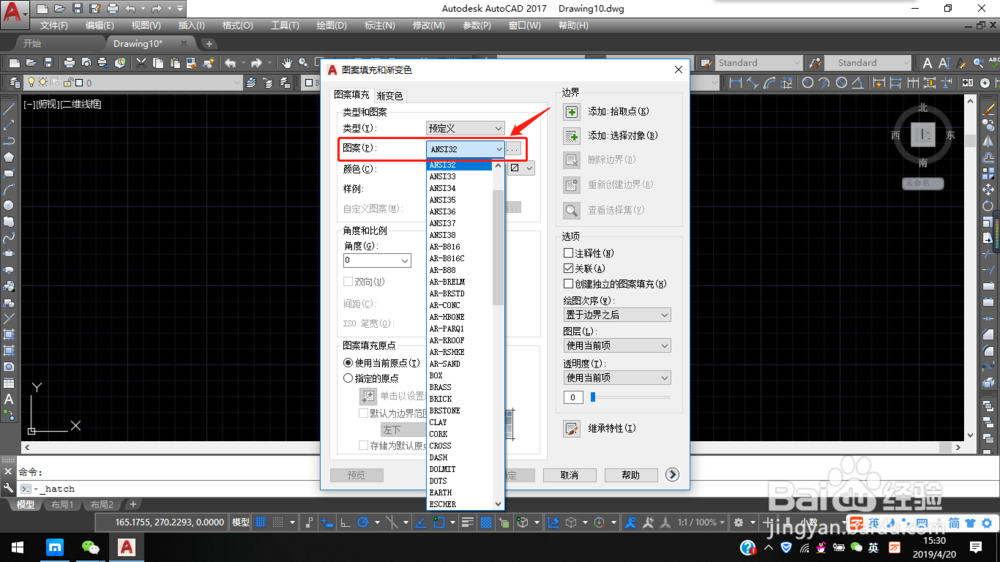Click the Cancel button
Screen dimensions: 1000x562
pos(570,475)
